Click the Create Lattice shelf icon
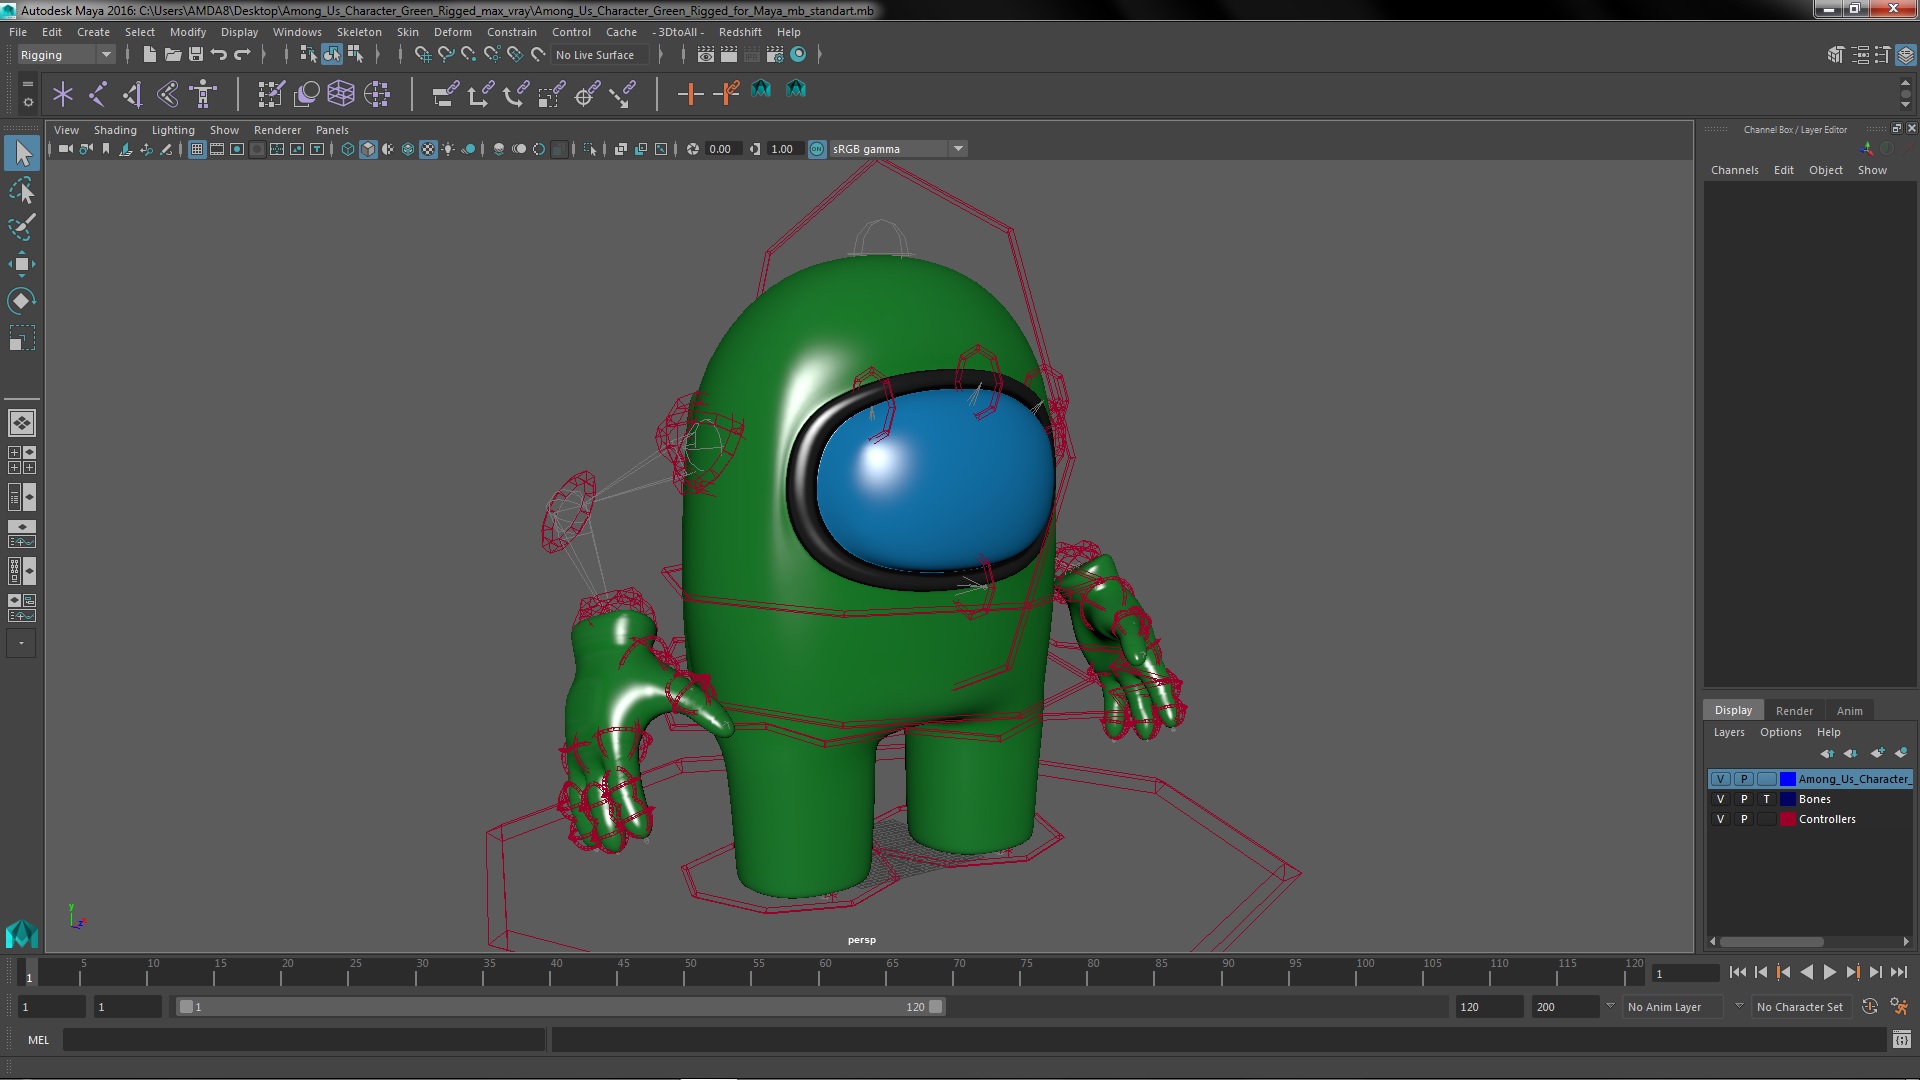The width and height of the screenshot is (1920, 1080). pyautogui.click(x=341, y=94)
